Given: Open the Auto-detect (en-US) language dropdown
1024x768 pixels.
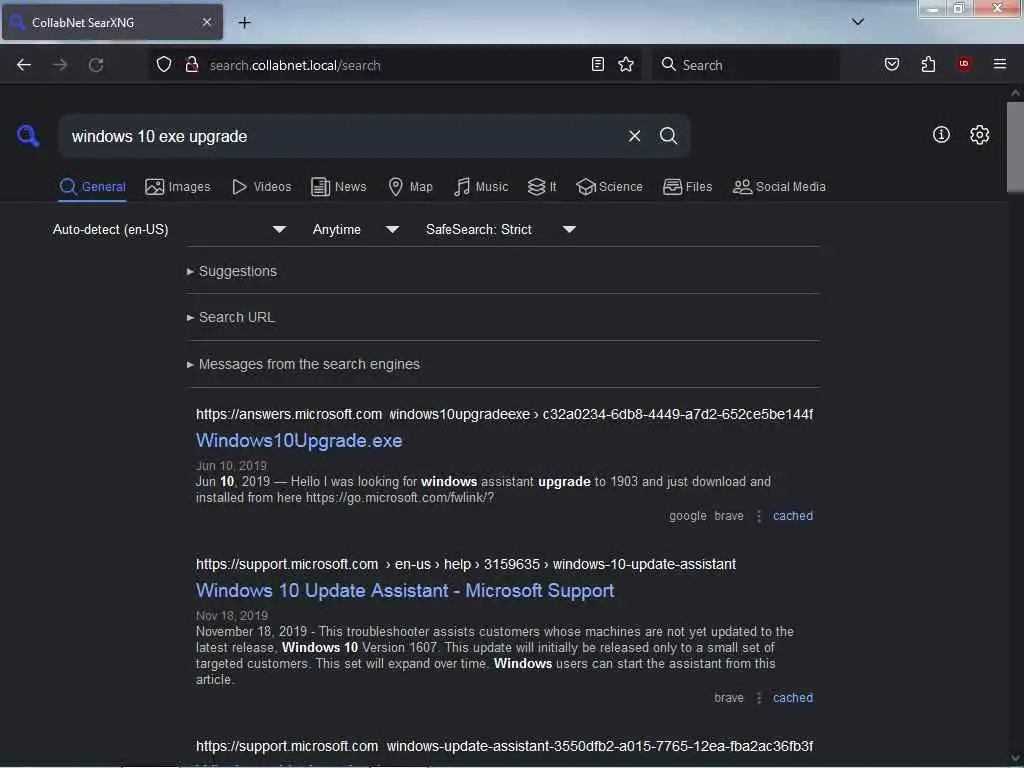Looking at the screenshot, I should tap(169, 229).
